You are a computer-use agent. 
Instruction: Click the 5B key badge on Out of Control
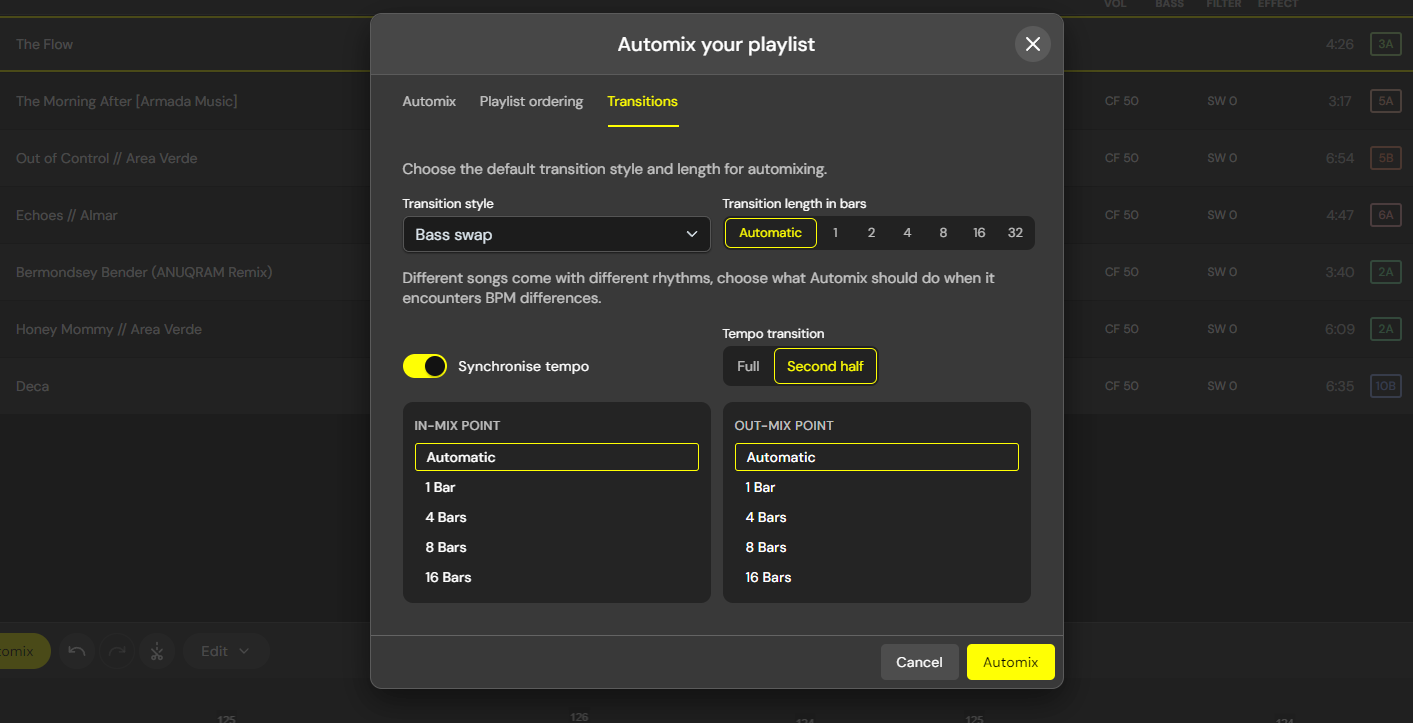point(1385,158)
